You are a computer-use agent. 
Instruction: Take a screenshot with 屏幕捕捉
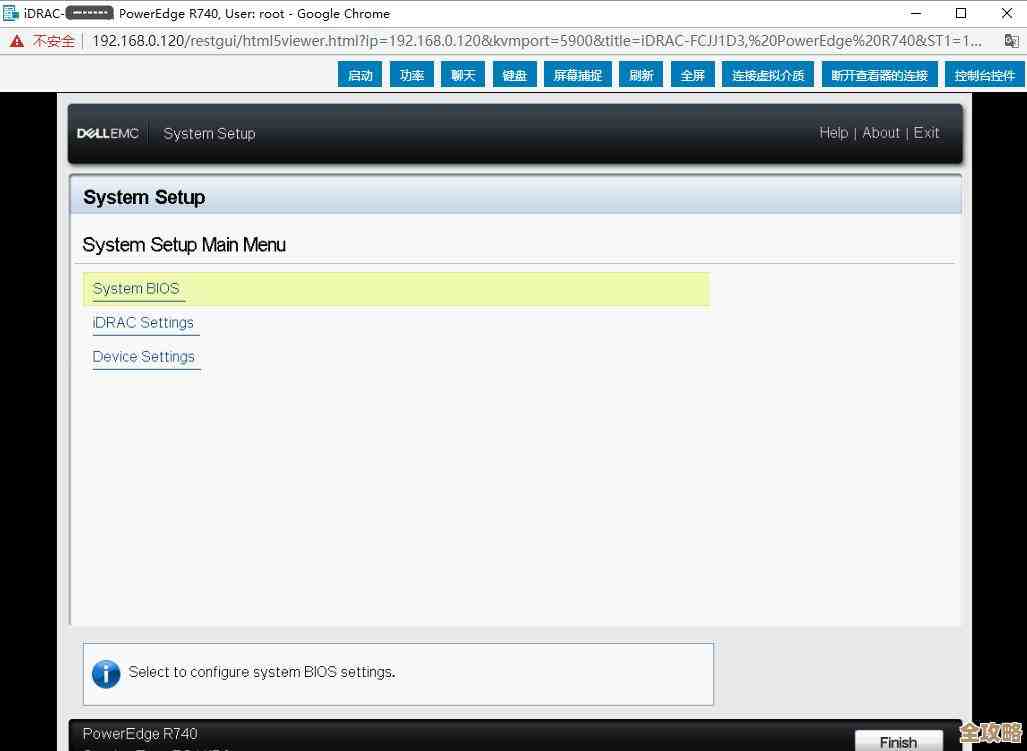click(x=578, y=75)
